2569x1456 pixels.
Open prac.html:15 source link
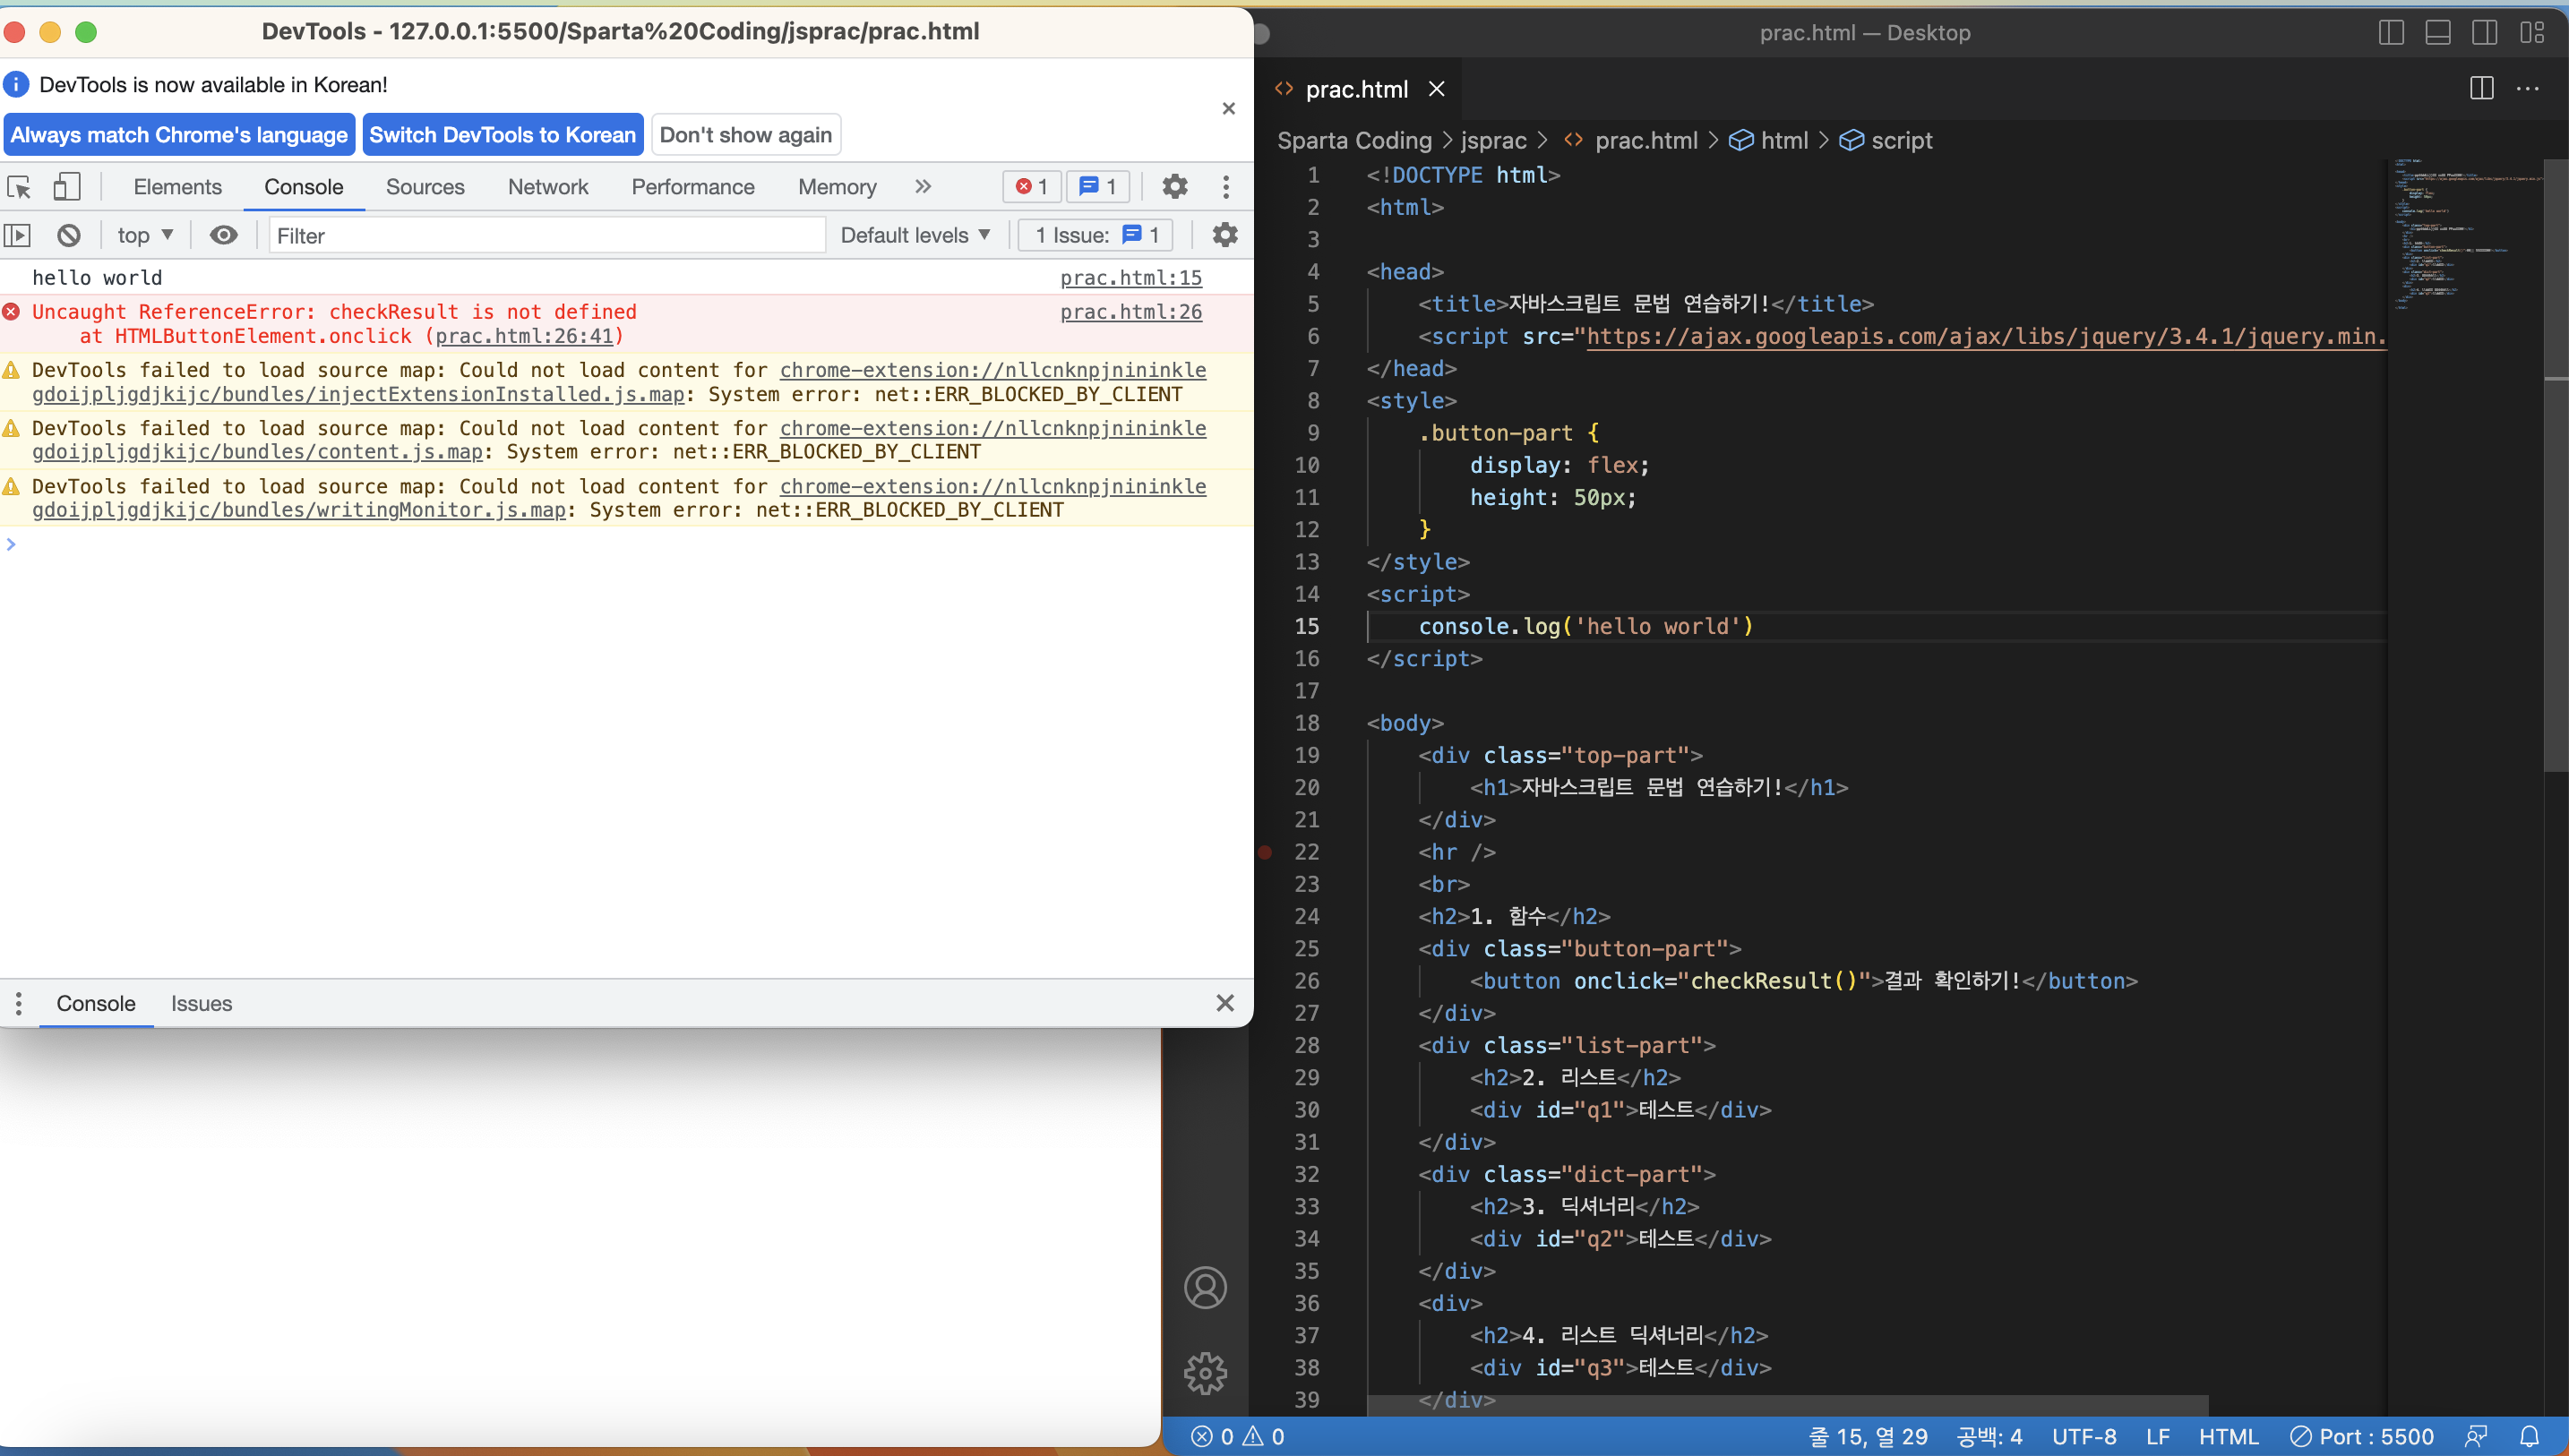pyautogui.click(x=1131, y=278)
